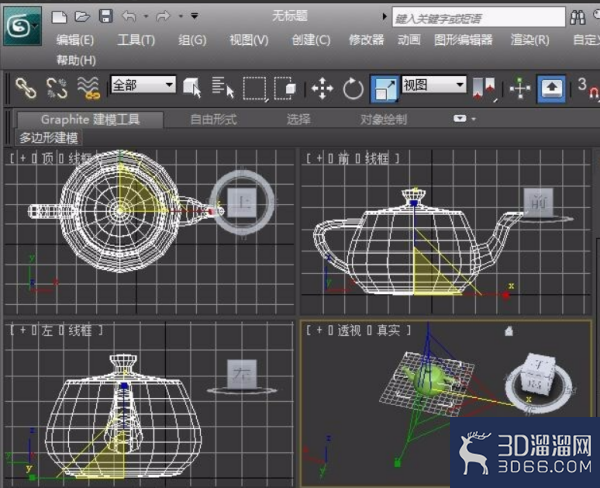Toggle keyboard shortcut override button

coord(551,89)
